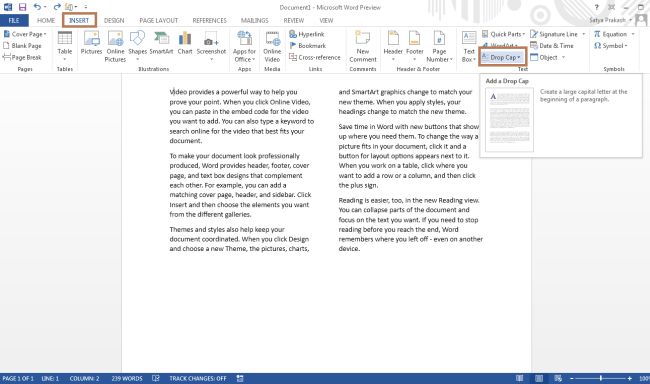Open Apps for Office
This screenshot has width=650, height=384.
(244, 46)
